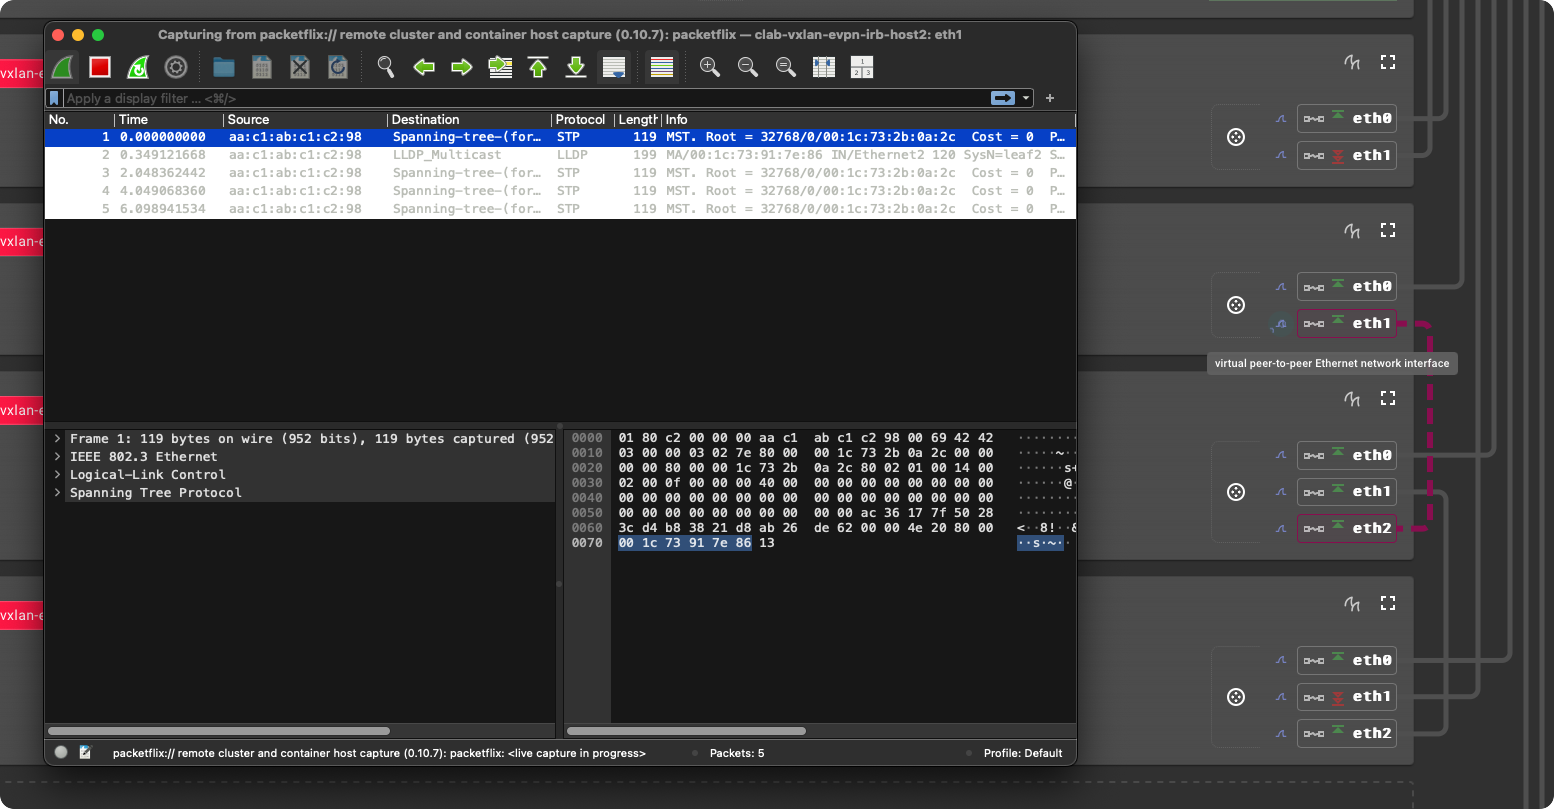The width and height of the screenshot is (1554, 809).
Task: Open the filter apply dropdown arrow
Action: [1027, 98]
